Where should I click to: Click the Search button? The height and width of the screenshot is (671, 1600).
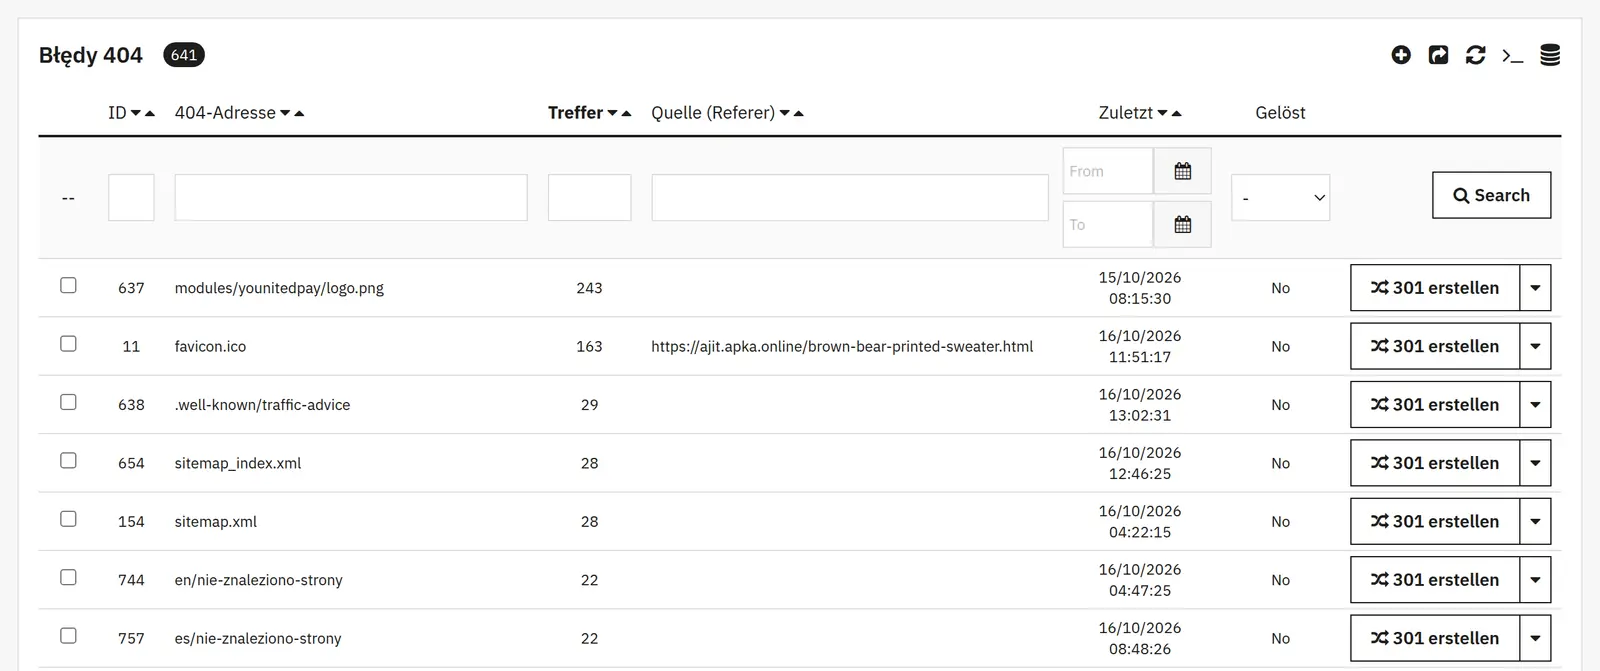click(x=1492, y=195)
